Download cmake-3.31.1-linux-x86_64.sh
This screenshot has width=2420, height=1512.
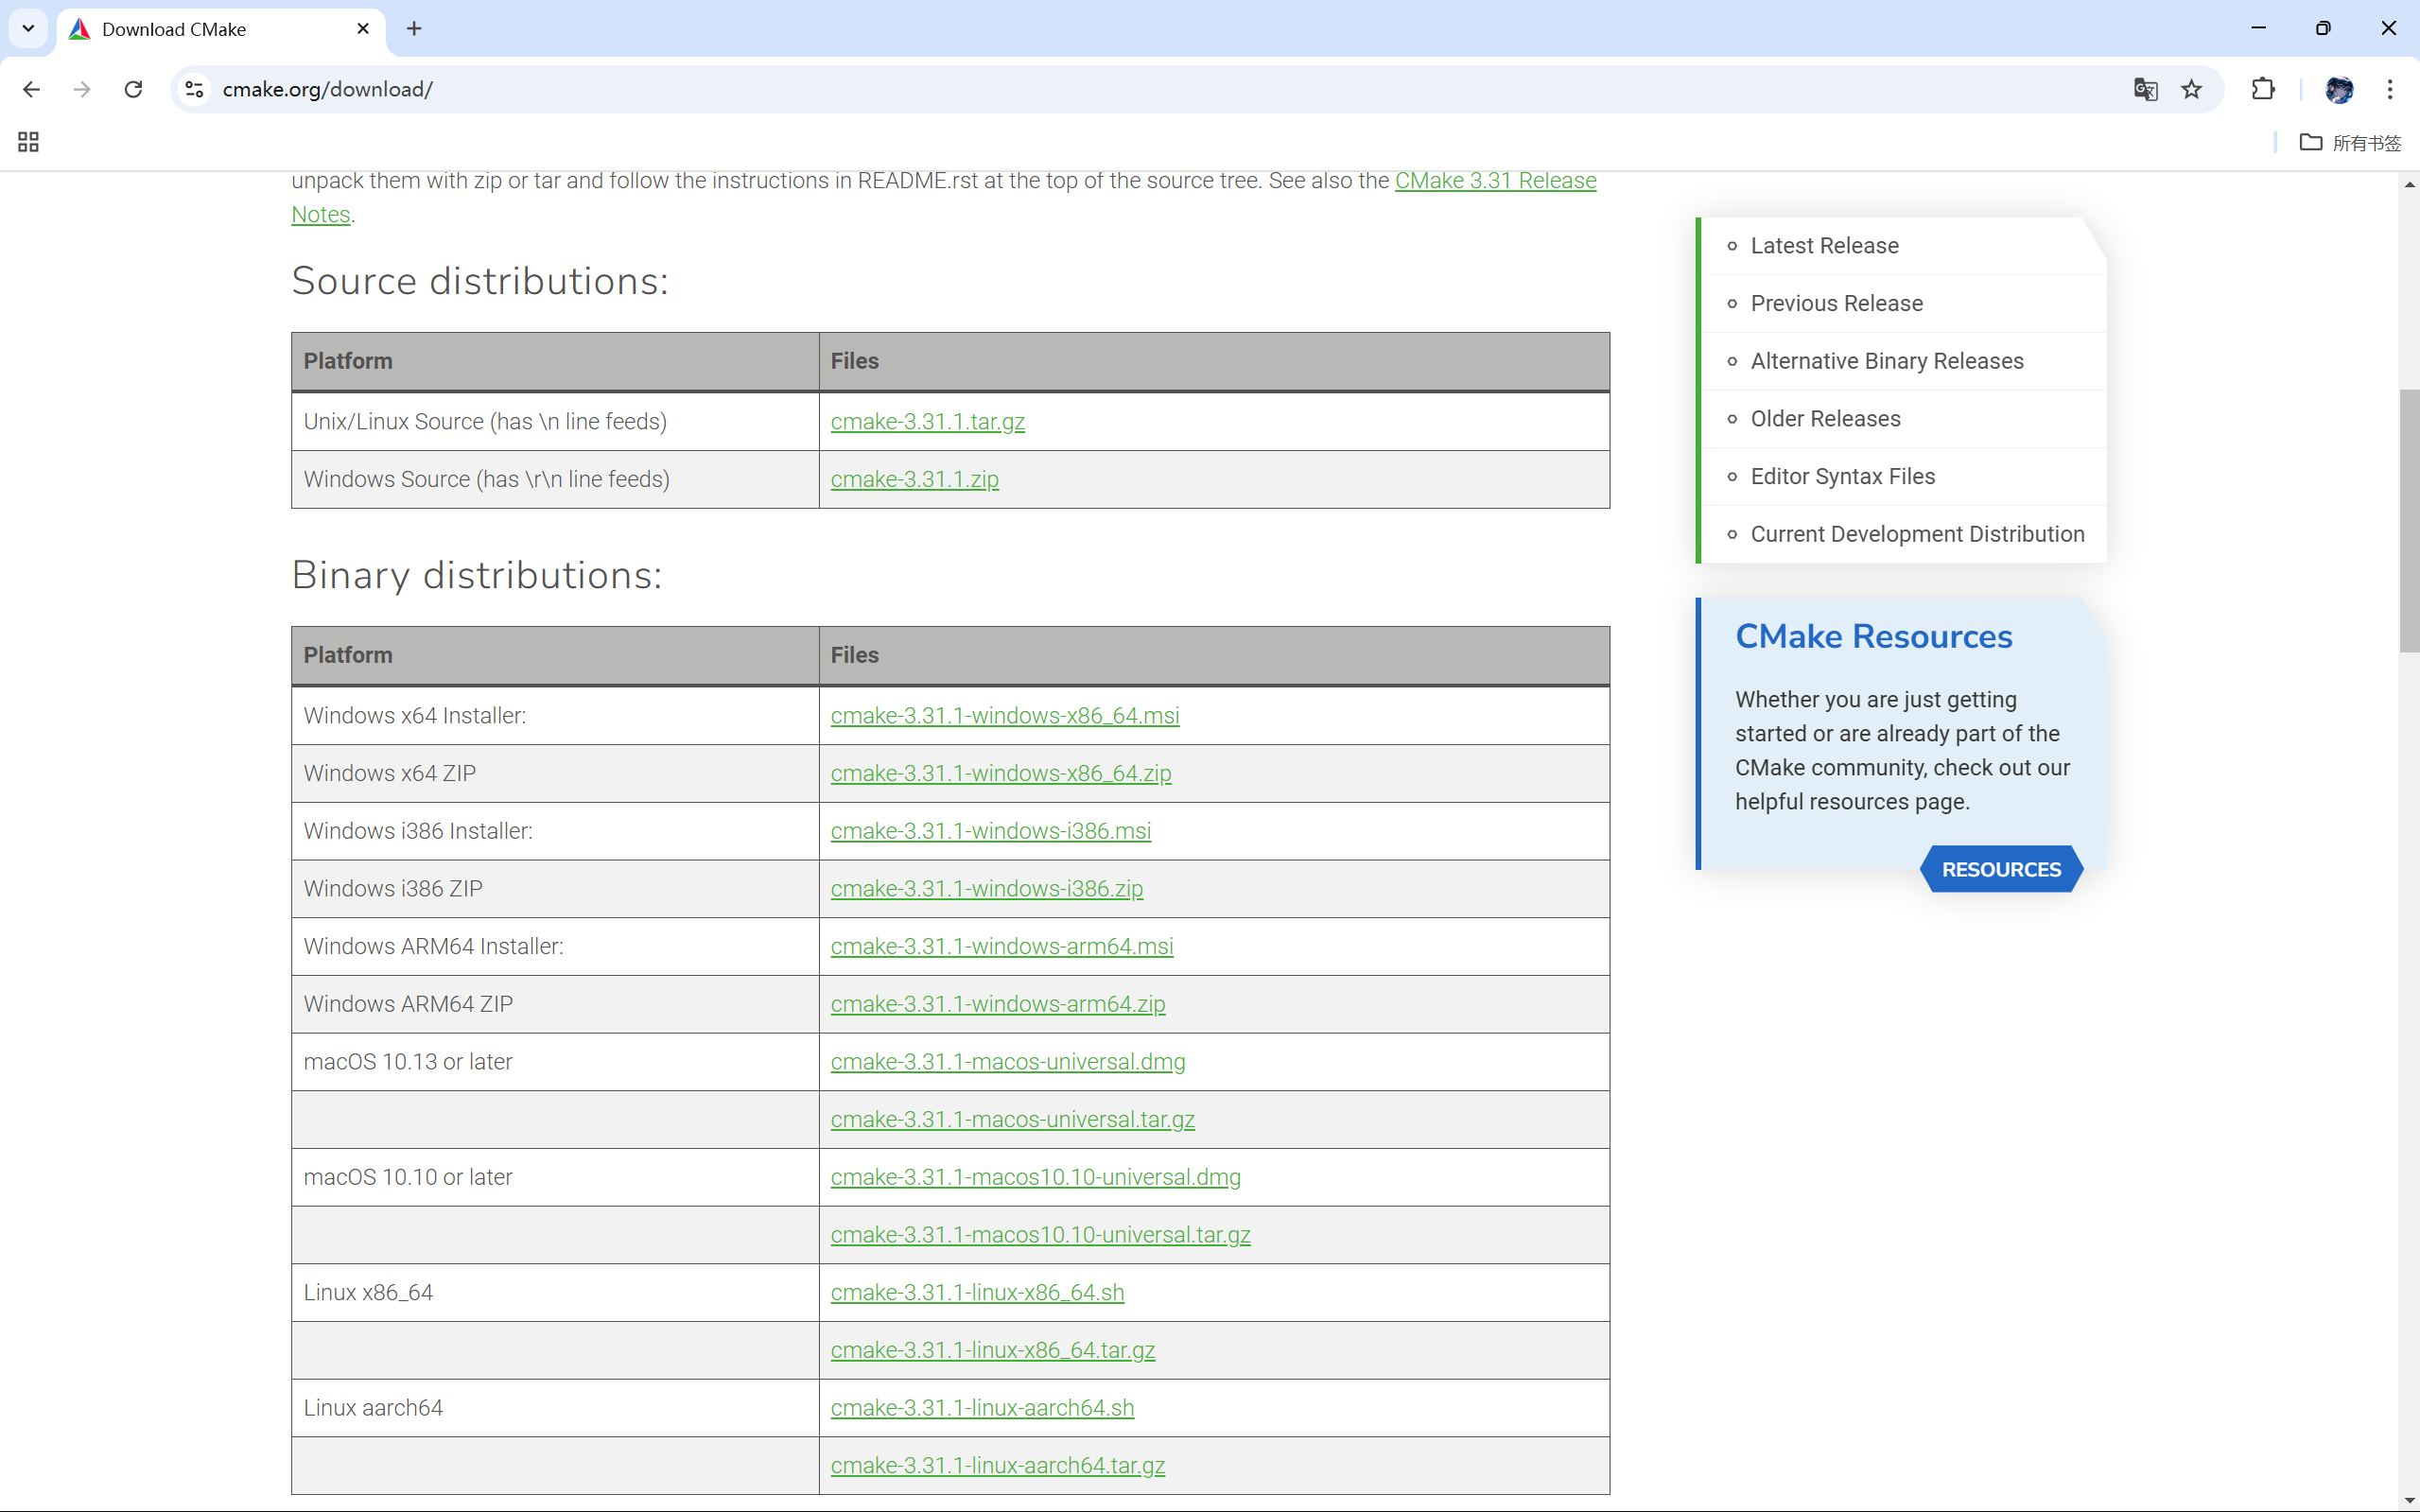click(977, 1292)
